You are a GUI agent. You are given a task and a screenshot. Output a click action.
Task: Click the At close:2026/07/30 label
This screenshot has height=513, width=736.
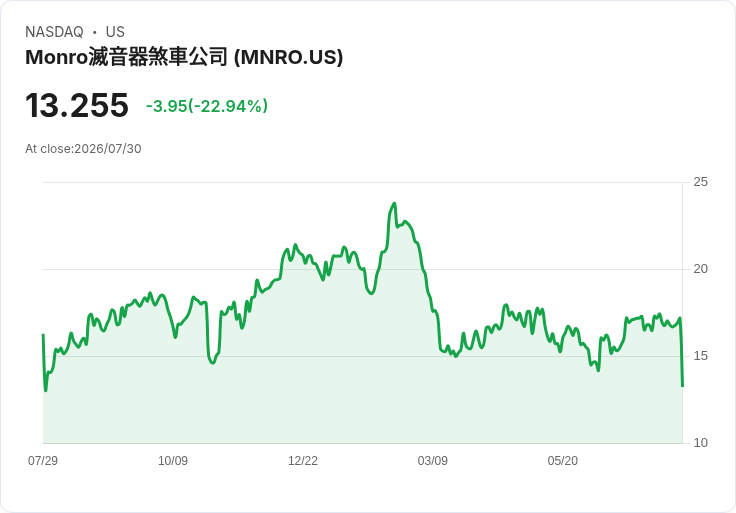click(x=83, y=149)
